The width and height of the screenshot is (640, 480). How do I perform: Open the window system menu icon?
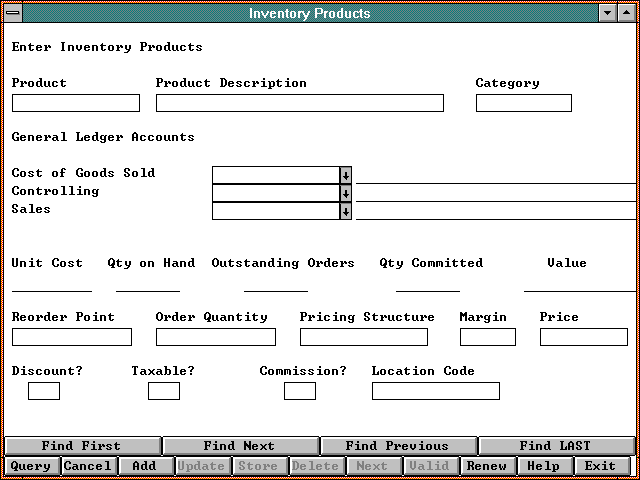click(x=11, y=13)
